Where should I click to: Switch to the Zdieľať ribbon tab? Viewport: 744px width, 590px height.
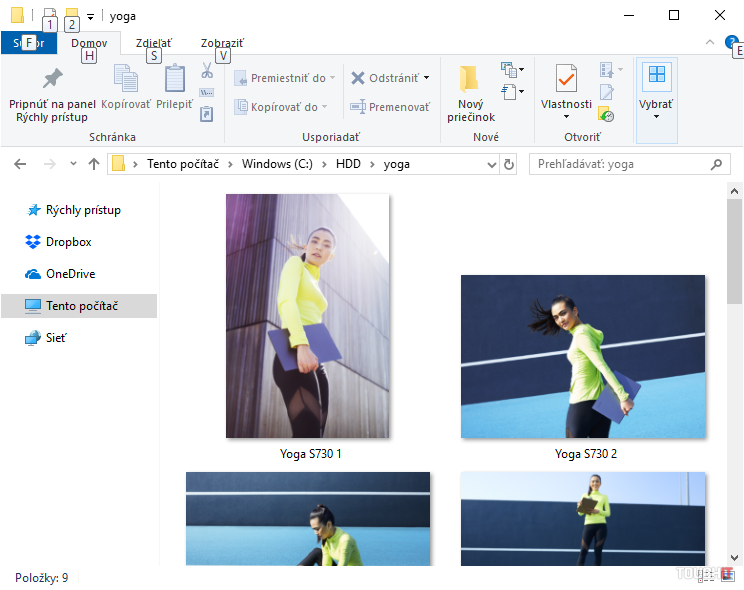click(x=153, y=43)
